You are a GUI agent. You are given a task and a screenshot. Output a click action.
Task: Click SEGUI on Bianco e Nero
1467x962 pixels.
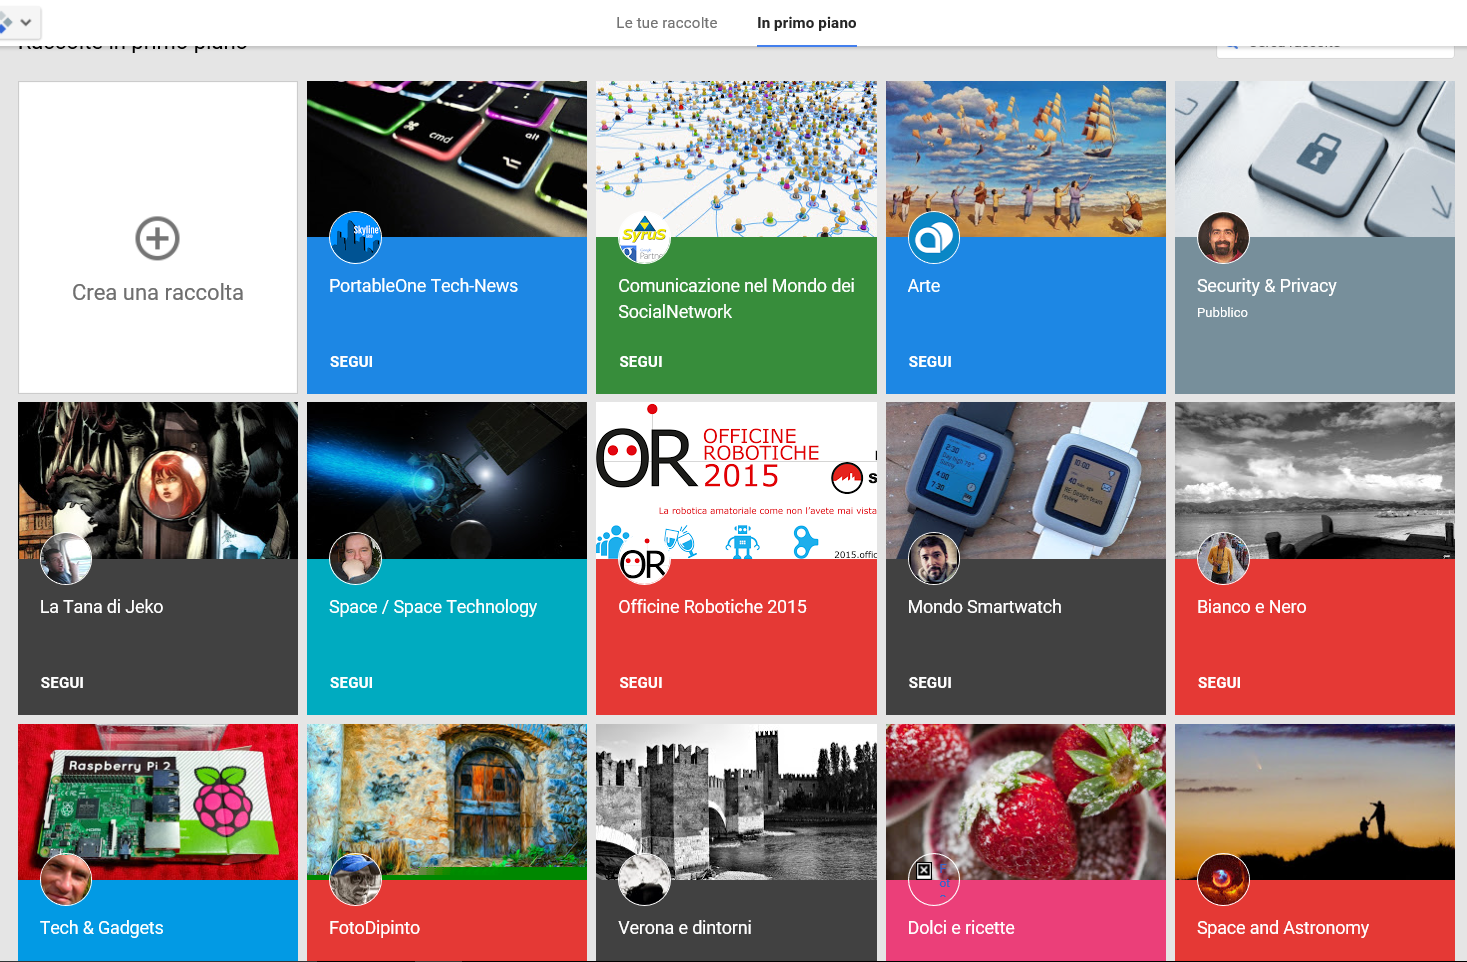[x=1219, y=683]
